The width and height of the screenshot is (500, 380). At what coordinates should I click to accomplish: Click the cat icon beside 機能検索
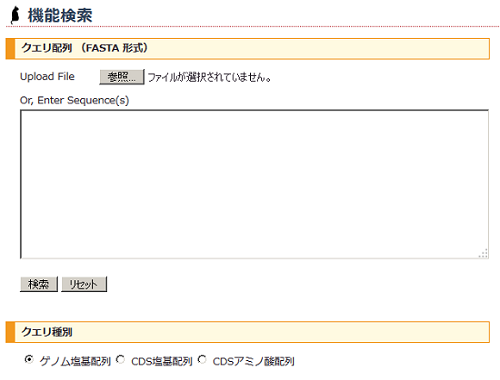point(15,15)
